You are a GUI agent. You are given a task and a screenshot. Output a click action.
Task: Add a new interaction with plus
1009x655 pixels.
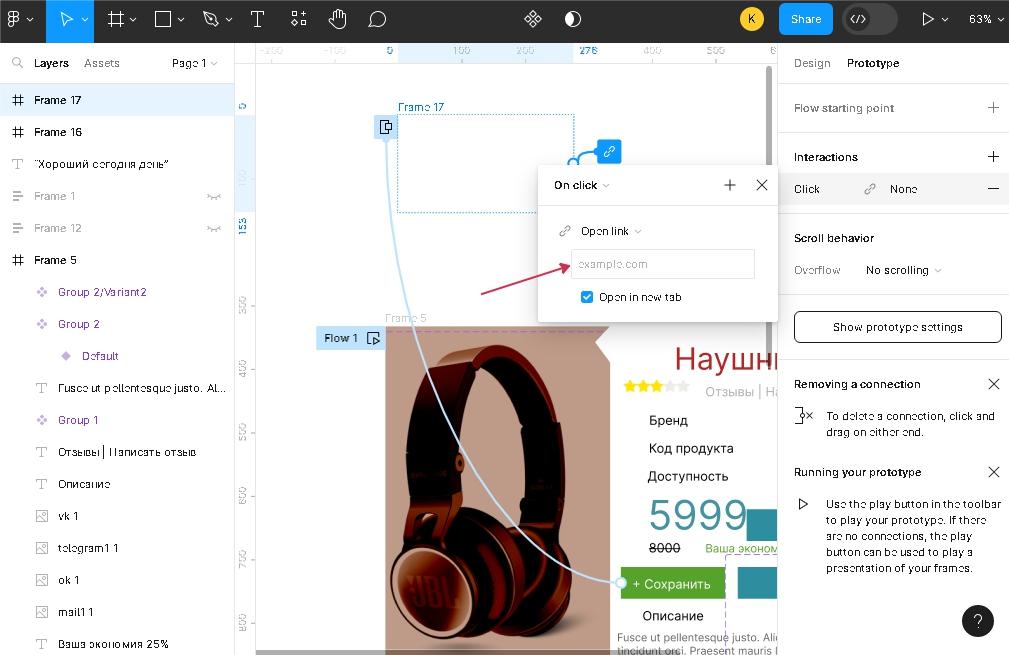(993, 157)
